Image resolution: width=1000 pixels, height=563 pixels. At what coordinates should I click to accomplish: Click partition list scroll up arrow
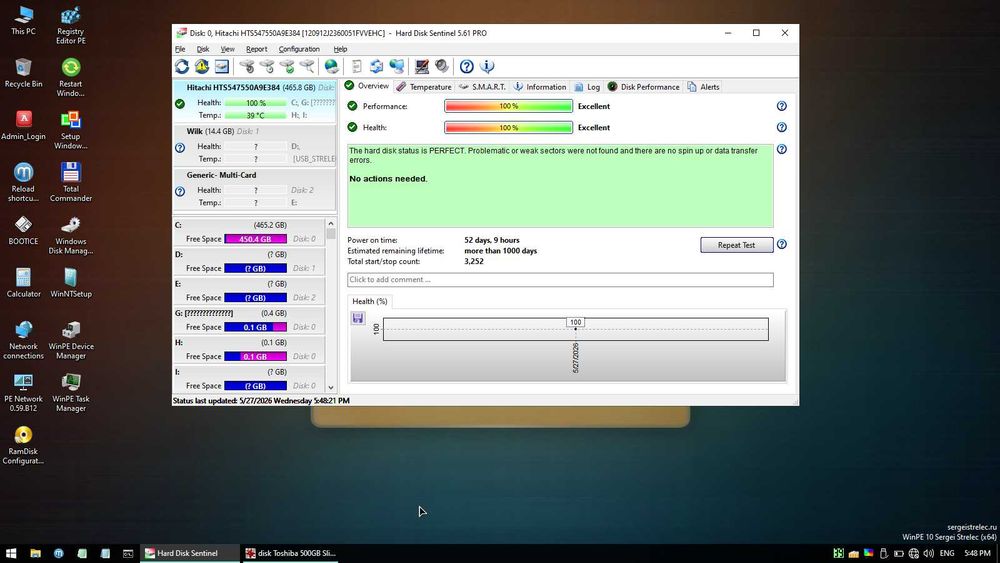pos(330,224)
